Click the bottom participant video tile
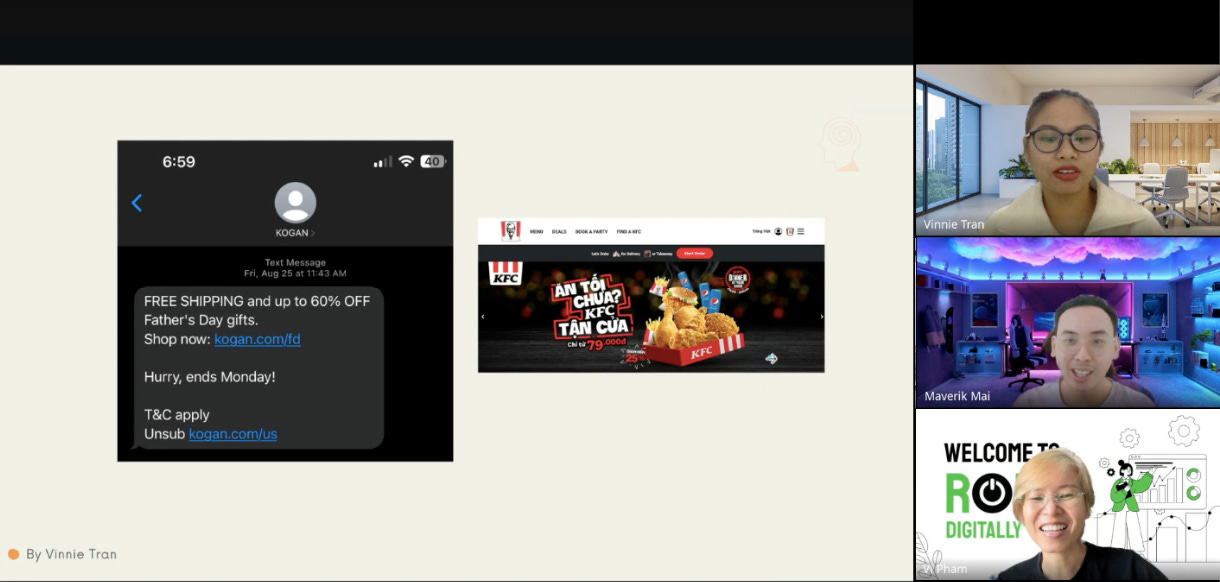Image resolution: width=1220 pixels, height=582 pixels. (x=1067, y=494)
